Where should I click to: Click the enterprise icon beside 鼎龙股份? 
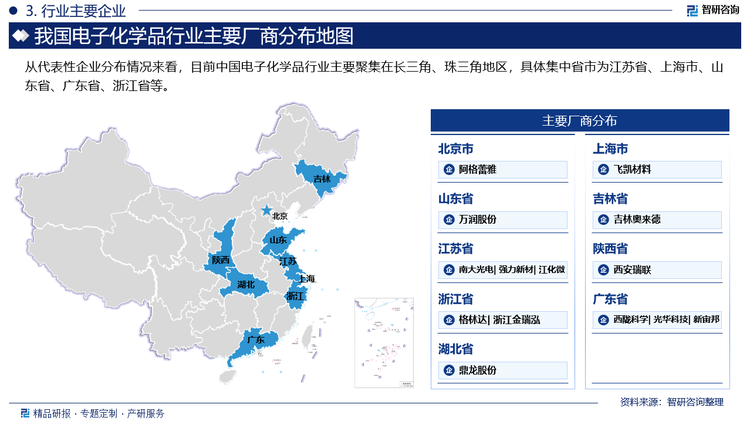[449, 370]
